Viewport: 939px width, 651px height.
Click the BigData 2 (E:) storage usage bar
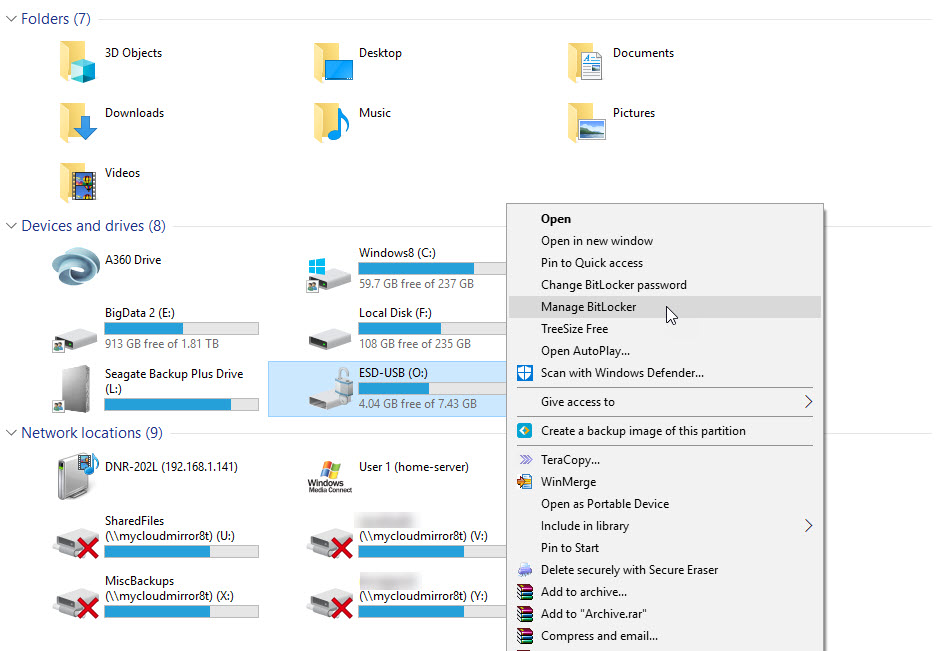tap(181, 328)
